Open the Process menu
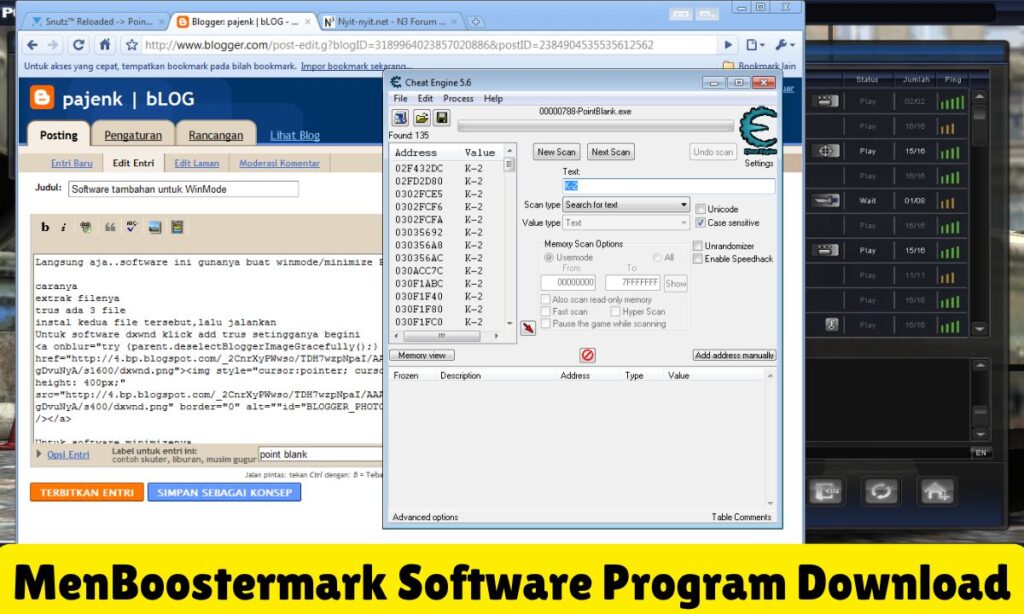This screenshot has width=1024, height=614. pos(458,99)
